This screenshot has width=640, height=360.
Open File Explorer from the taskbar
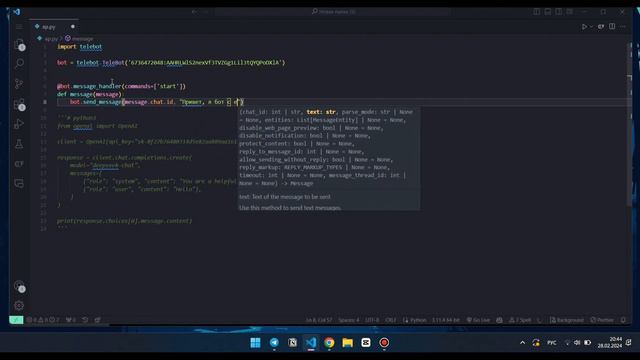pyautogui.click(x=347, y=342)
